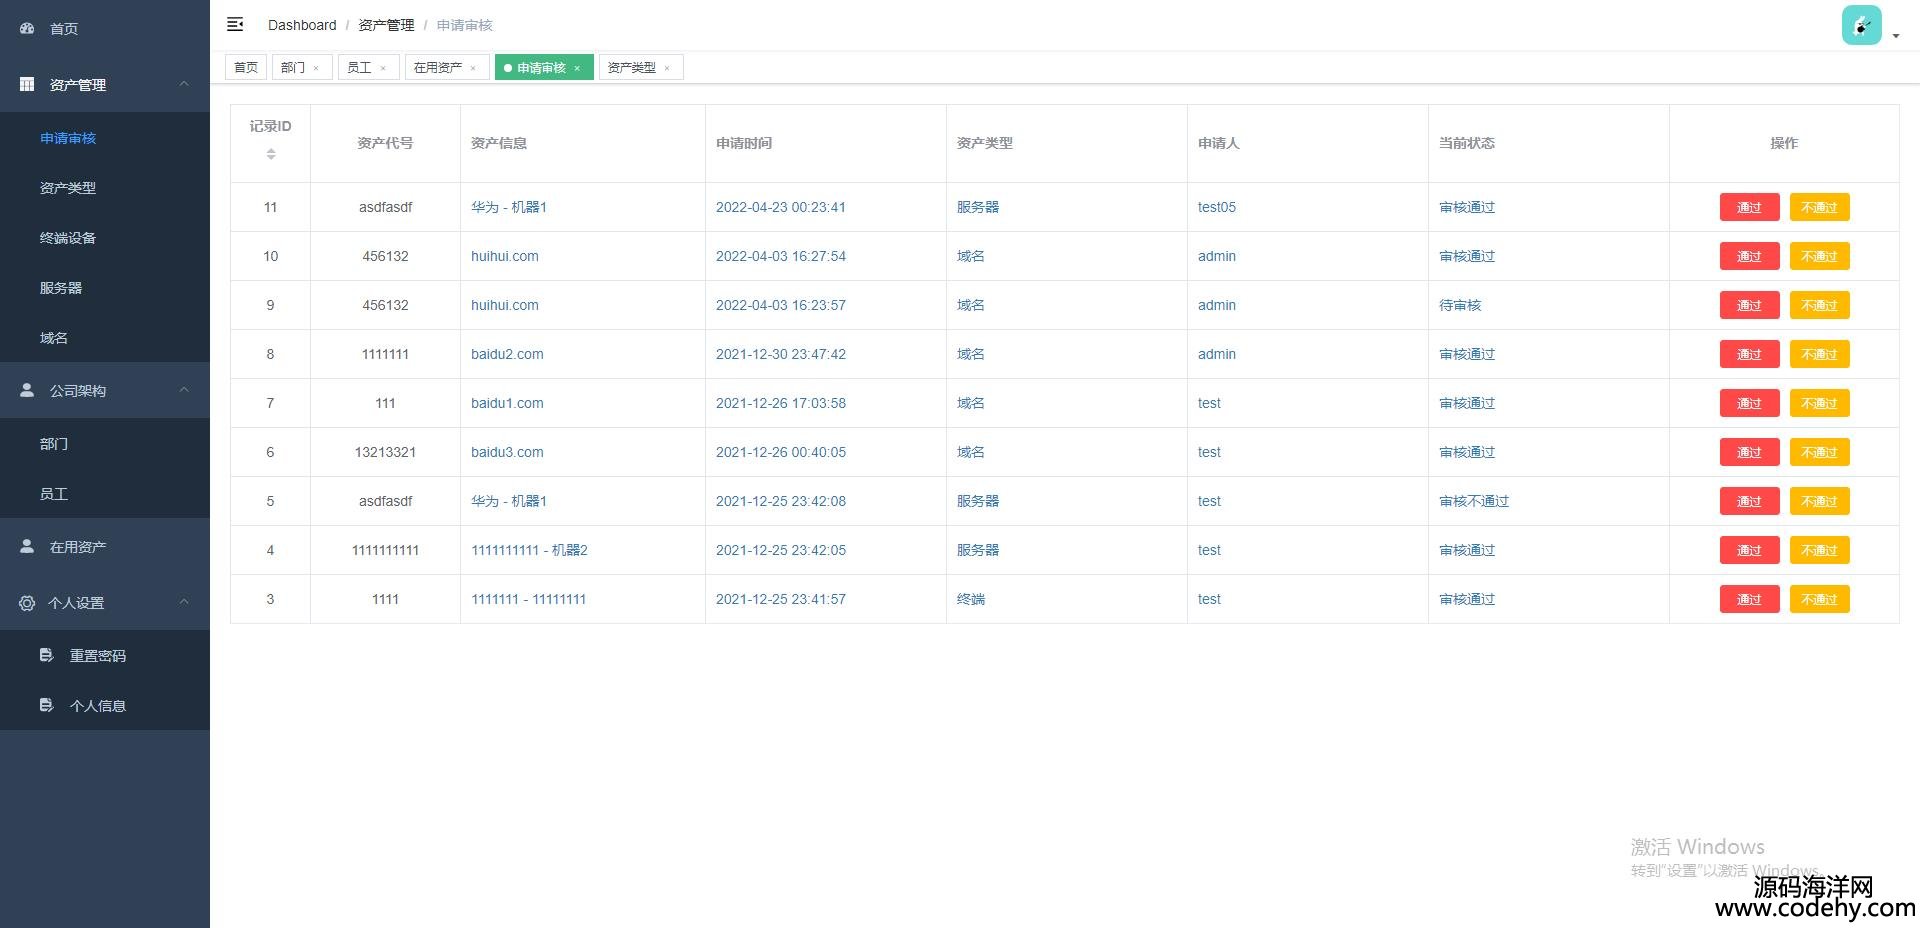Collapse the 个人设置 menu group
1920x928 pixels.
click(x=184, y=602)
